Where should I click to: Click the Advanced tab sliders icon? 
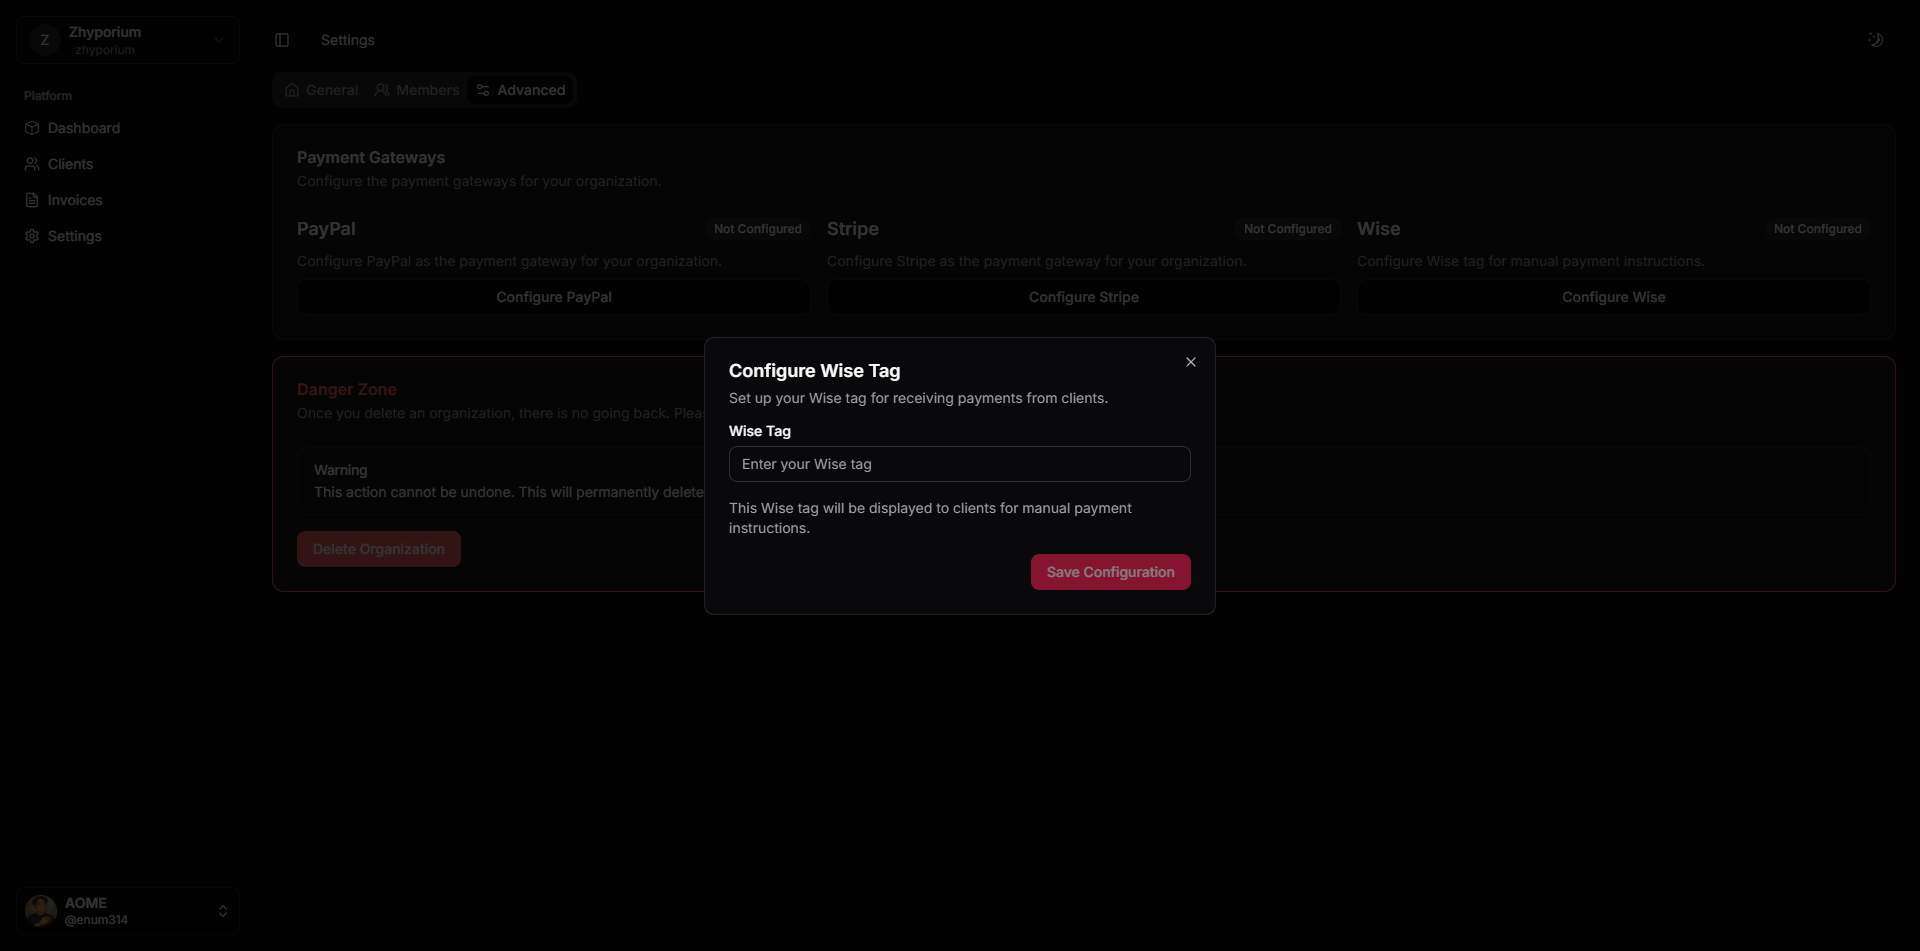(483, 90)
